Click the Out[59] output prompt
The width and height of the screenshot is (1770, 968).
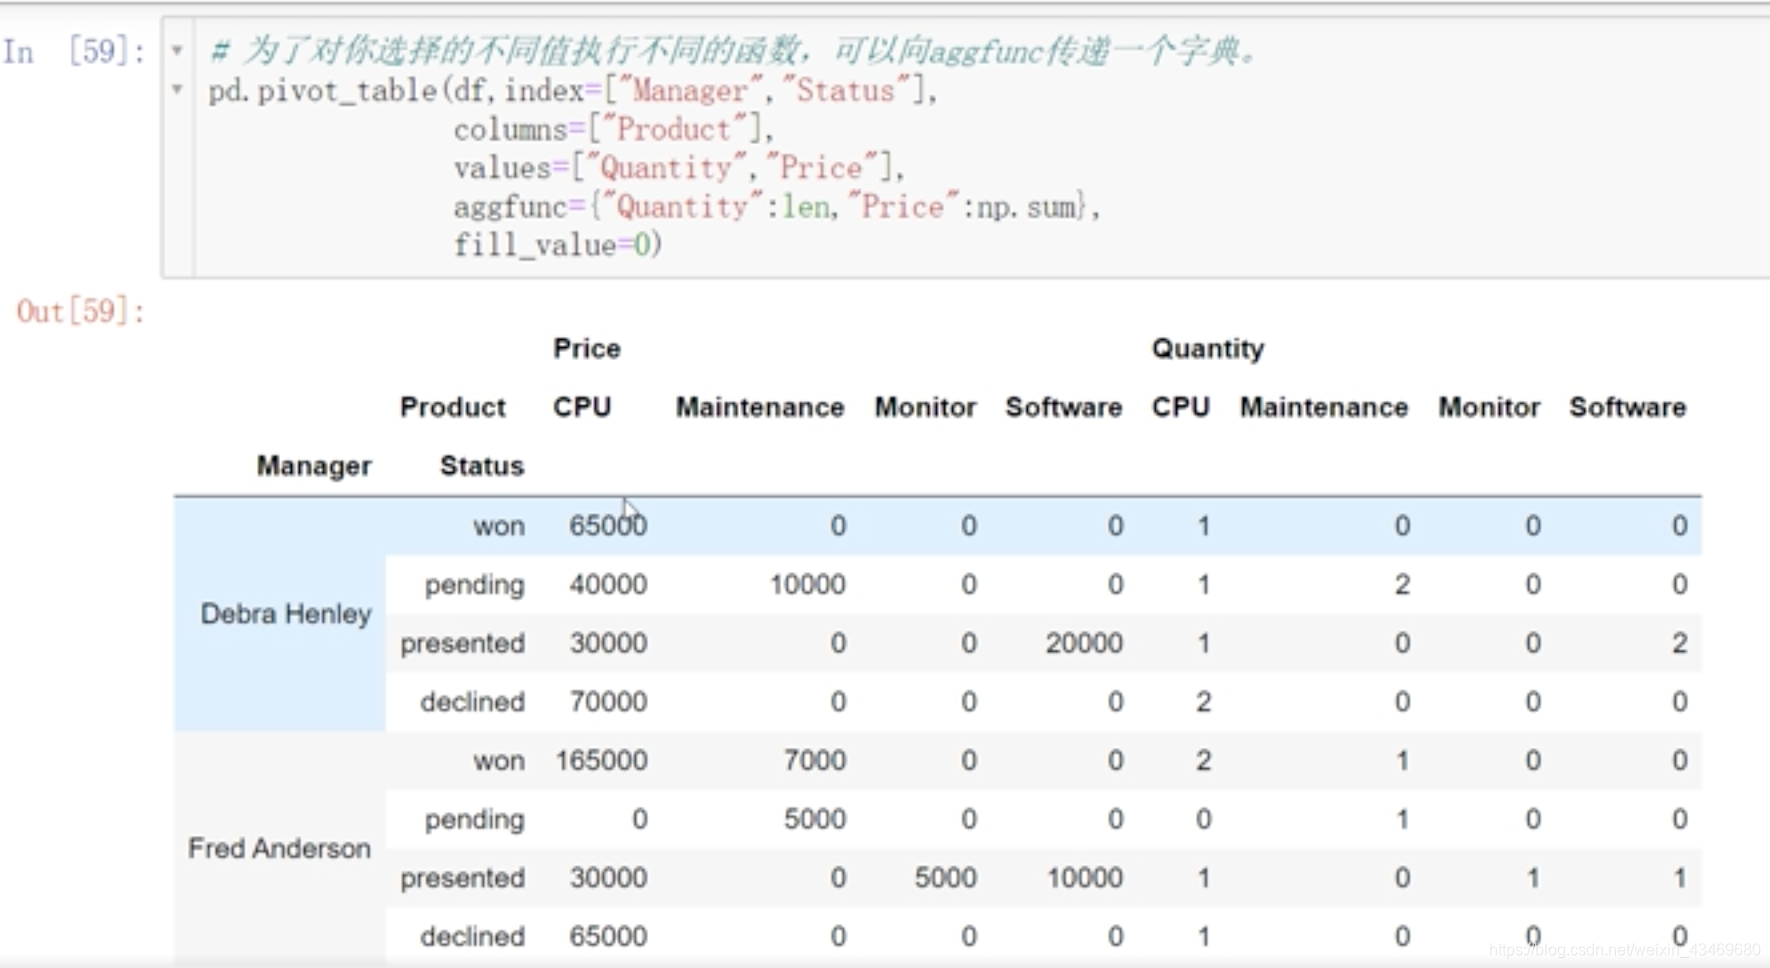(x=81, y=311)
